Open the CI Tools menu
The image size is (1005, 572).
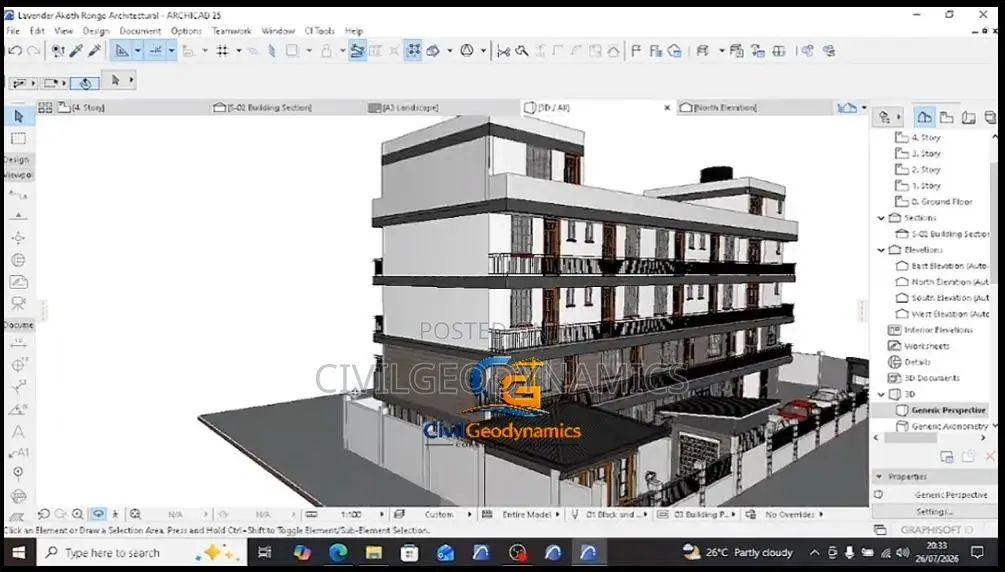pos(319,31)
